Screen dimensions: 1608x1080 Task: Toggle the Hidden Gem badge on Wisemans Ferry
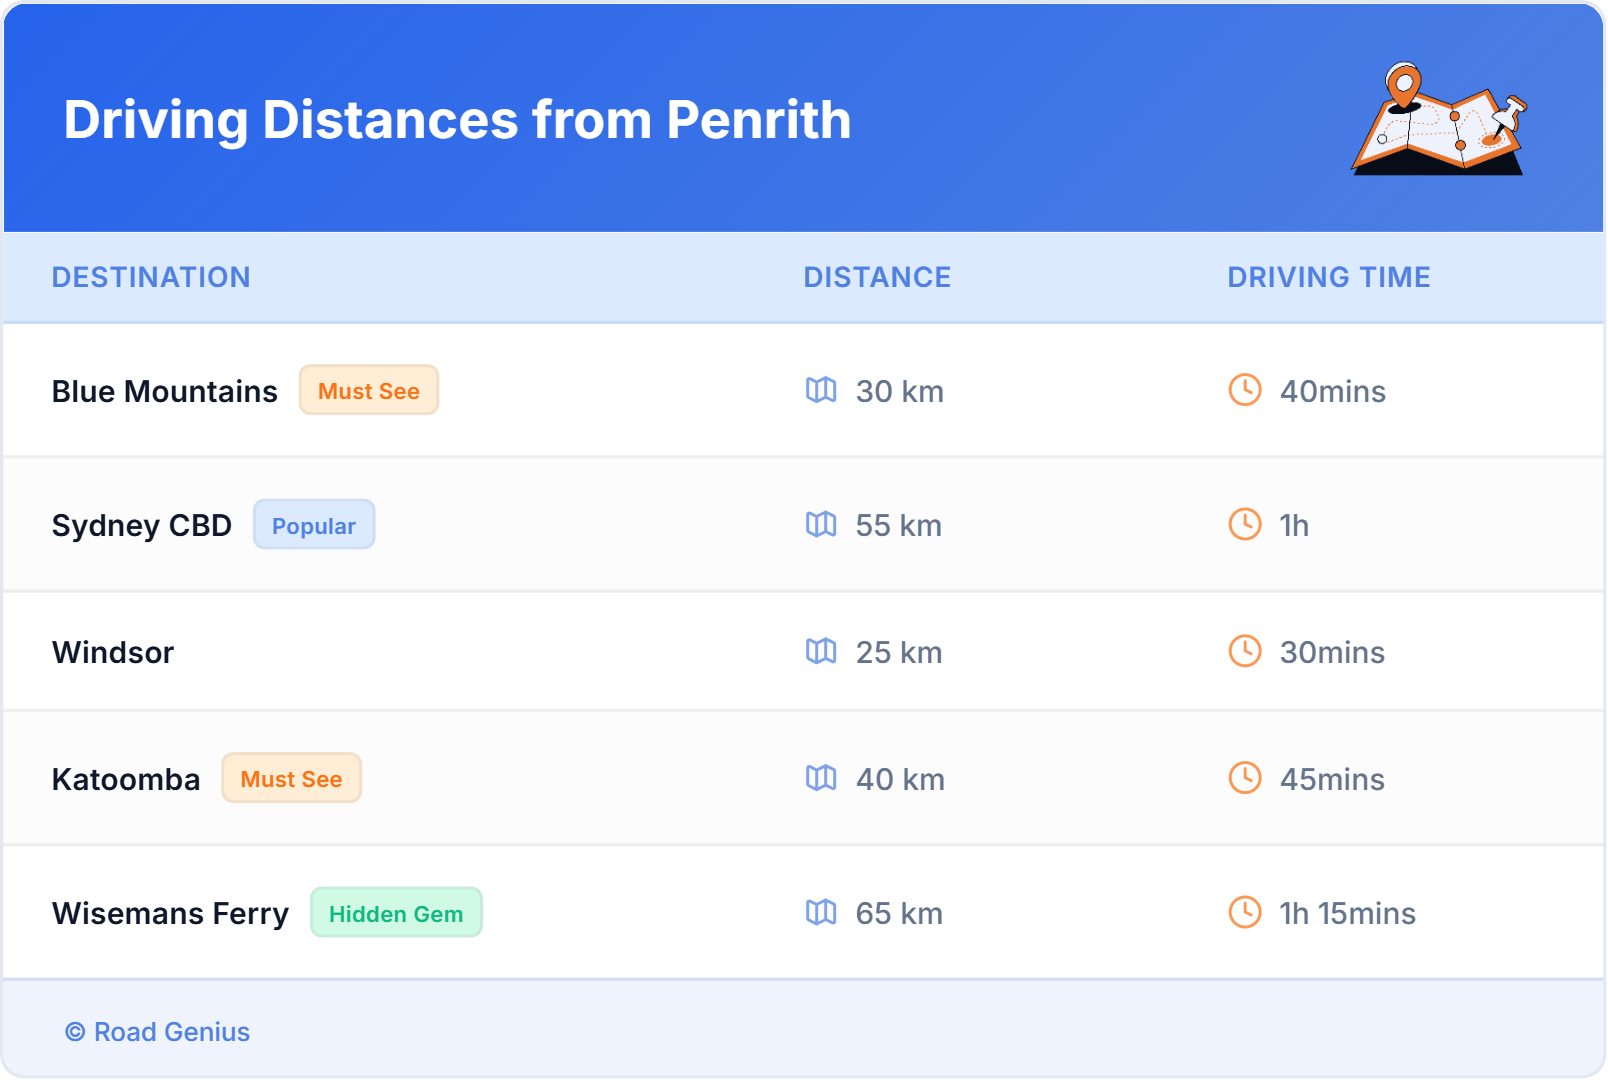[x=396, y=912]
